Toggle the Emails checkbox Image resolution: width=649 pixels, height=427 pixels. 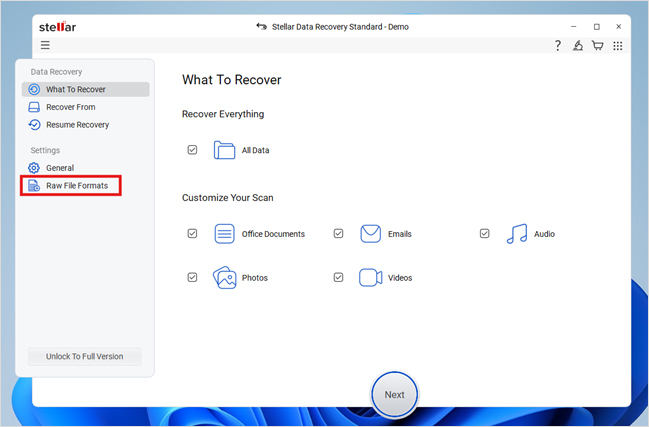tap(339, 234)
